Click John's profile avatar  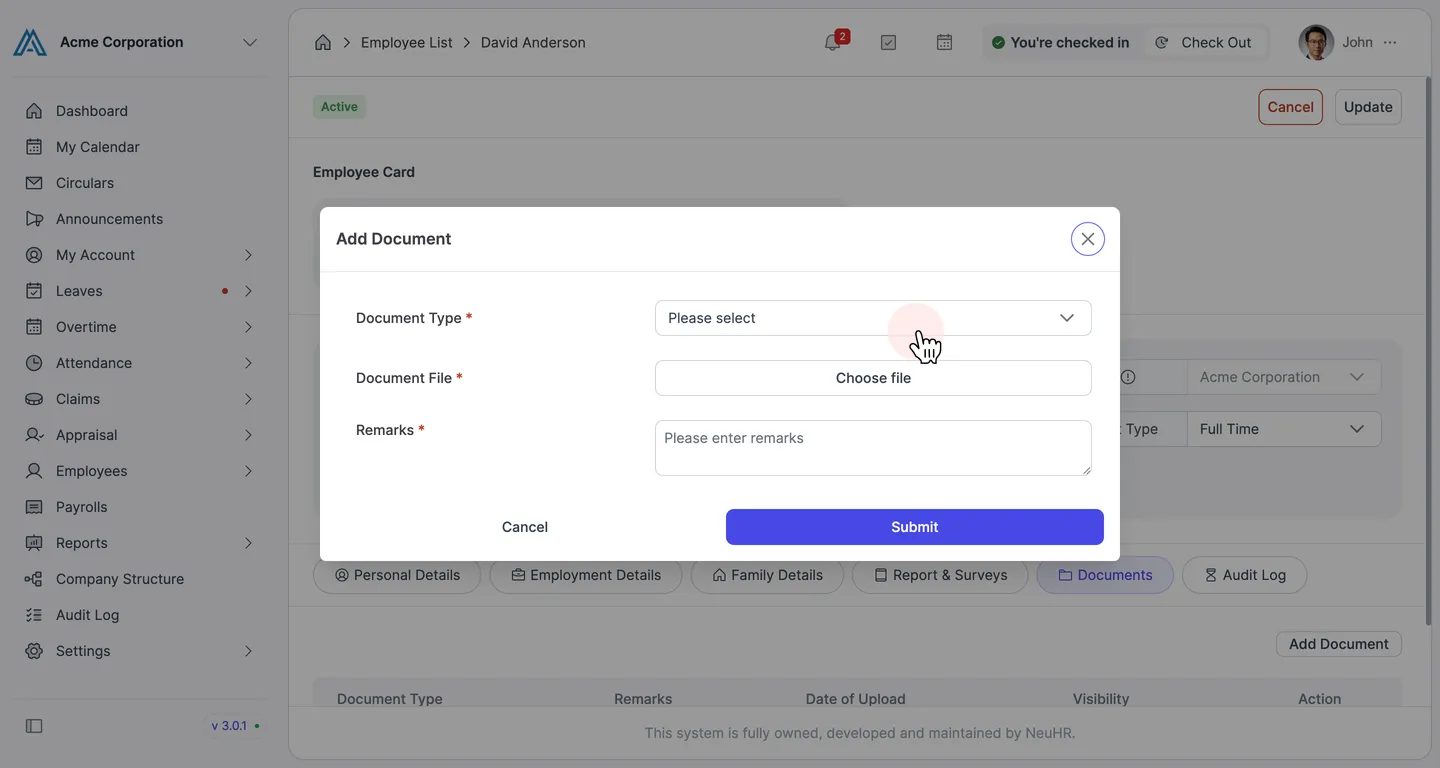[x=1316, y=42]
